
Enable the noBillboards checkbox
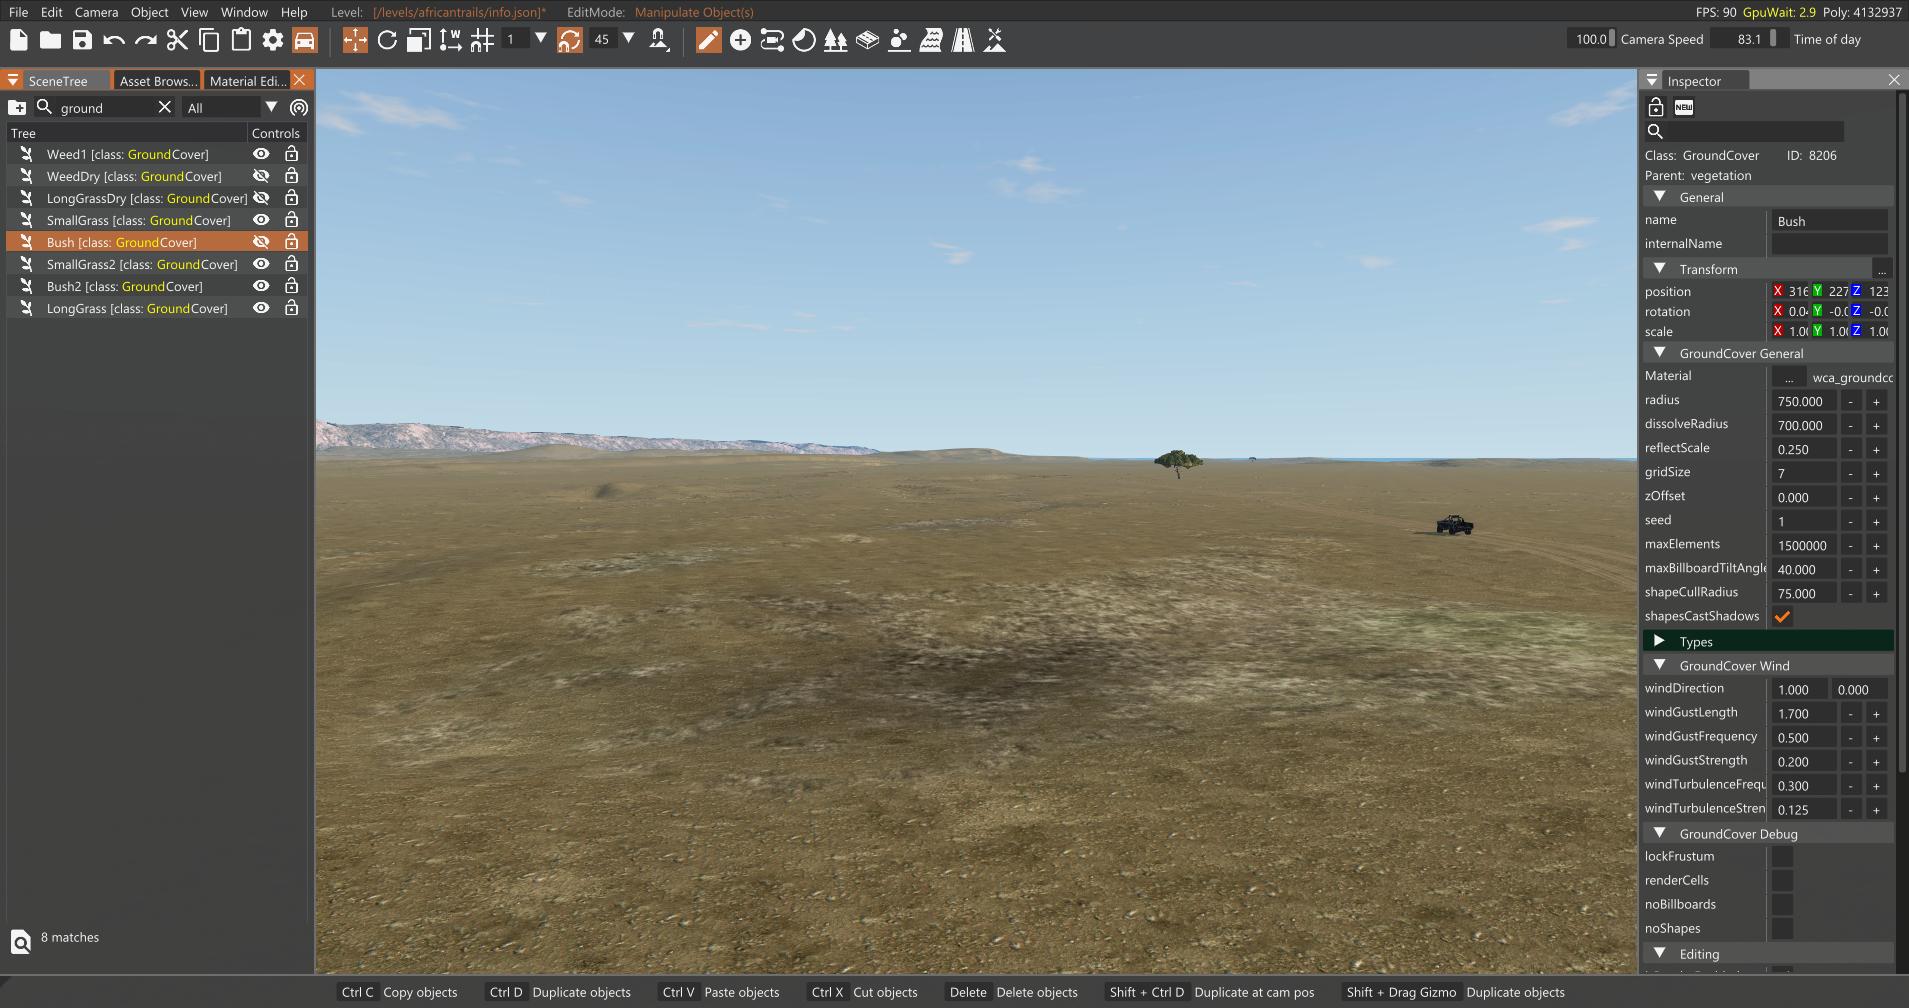pyautogui.click(x=1782, y=905)
